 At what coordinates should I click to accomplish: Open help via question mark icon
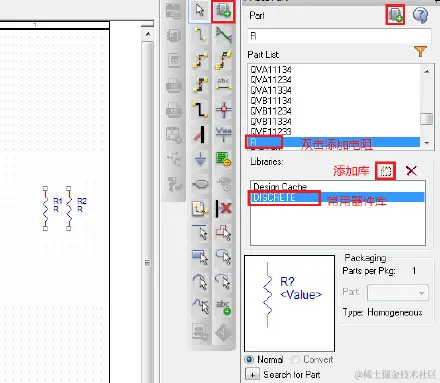420,15
